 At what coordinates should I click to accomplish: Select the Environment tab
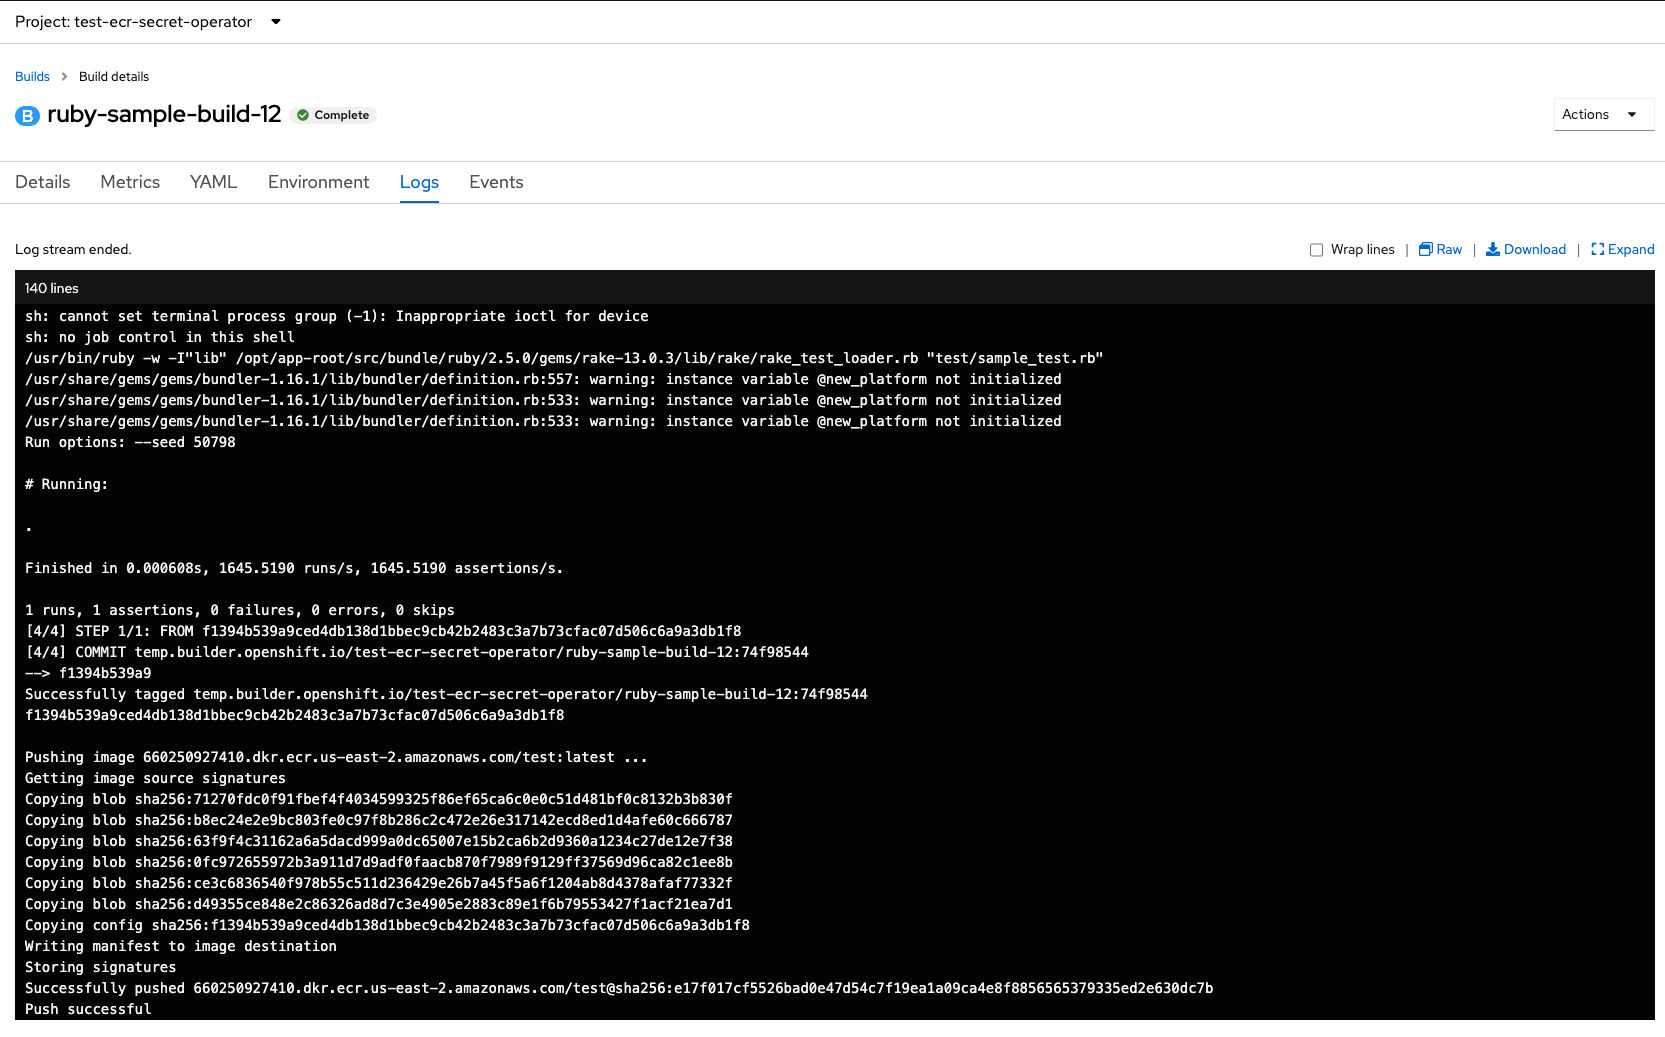coord(318,182)
